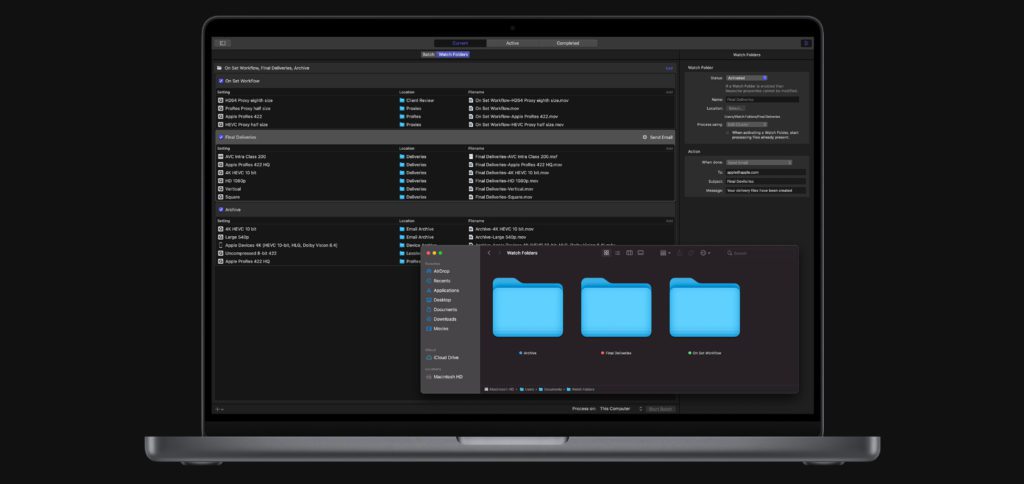Click the Tags icon in Finder toolbar
The image size is (1024, 484).
coord(691,253)
